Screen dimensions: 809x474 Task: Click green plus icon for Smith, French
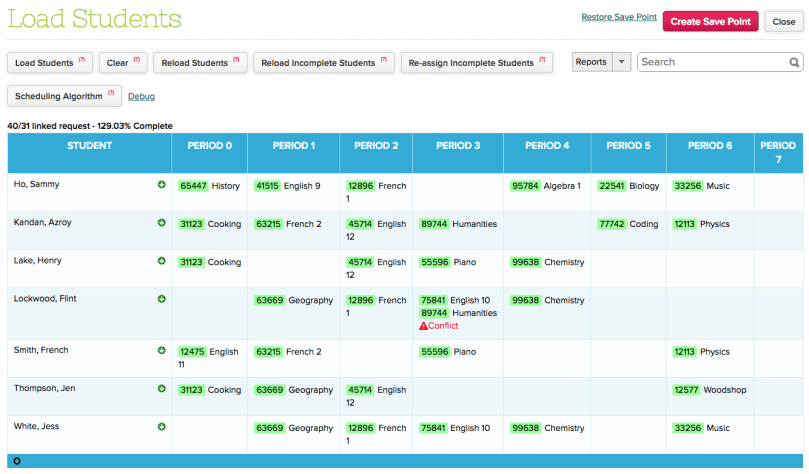coord(162,351)
